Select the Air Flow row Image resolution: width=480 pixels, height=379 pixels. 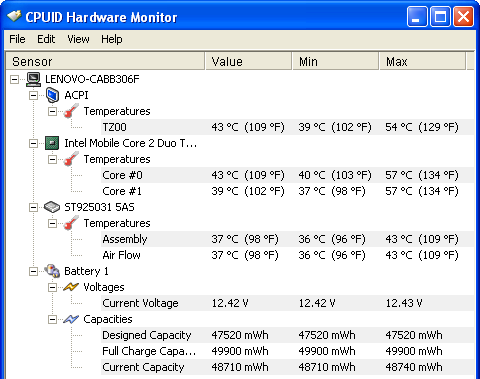[x=287, y=255]
